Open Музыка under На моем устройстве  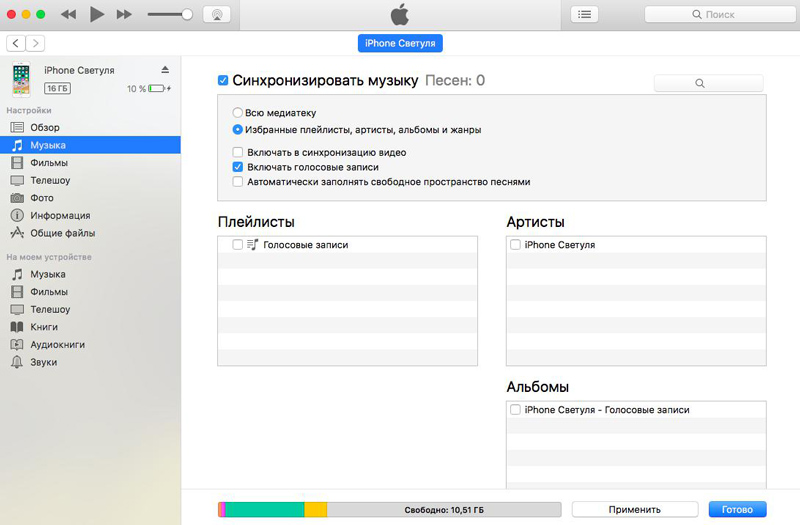coord(90,274)
